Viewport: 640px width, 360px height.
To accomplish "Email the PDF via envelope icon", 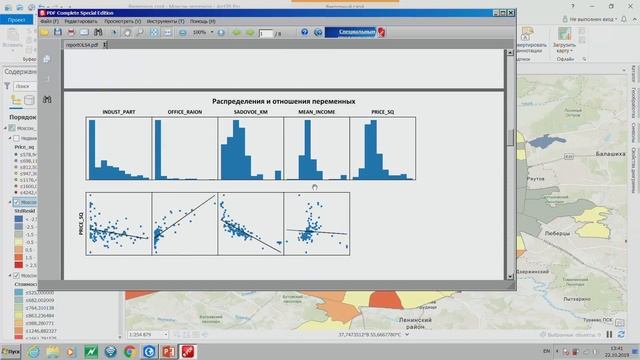I will [x=84, y=32].
